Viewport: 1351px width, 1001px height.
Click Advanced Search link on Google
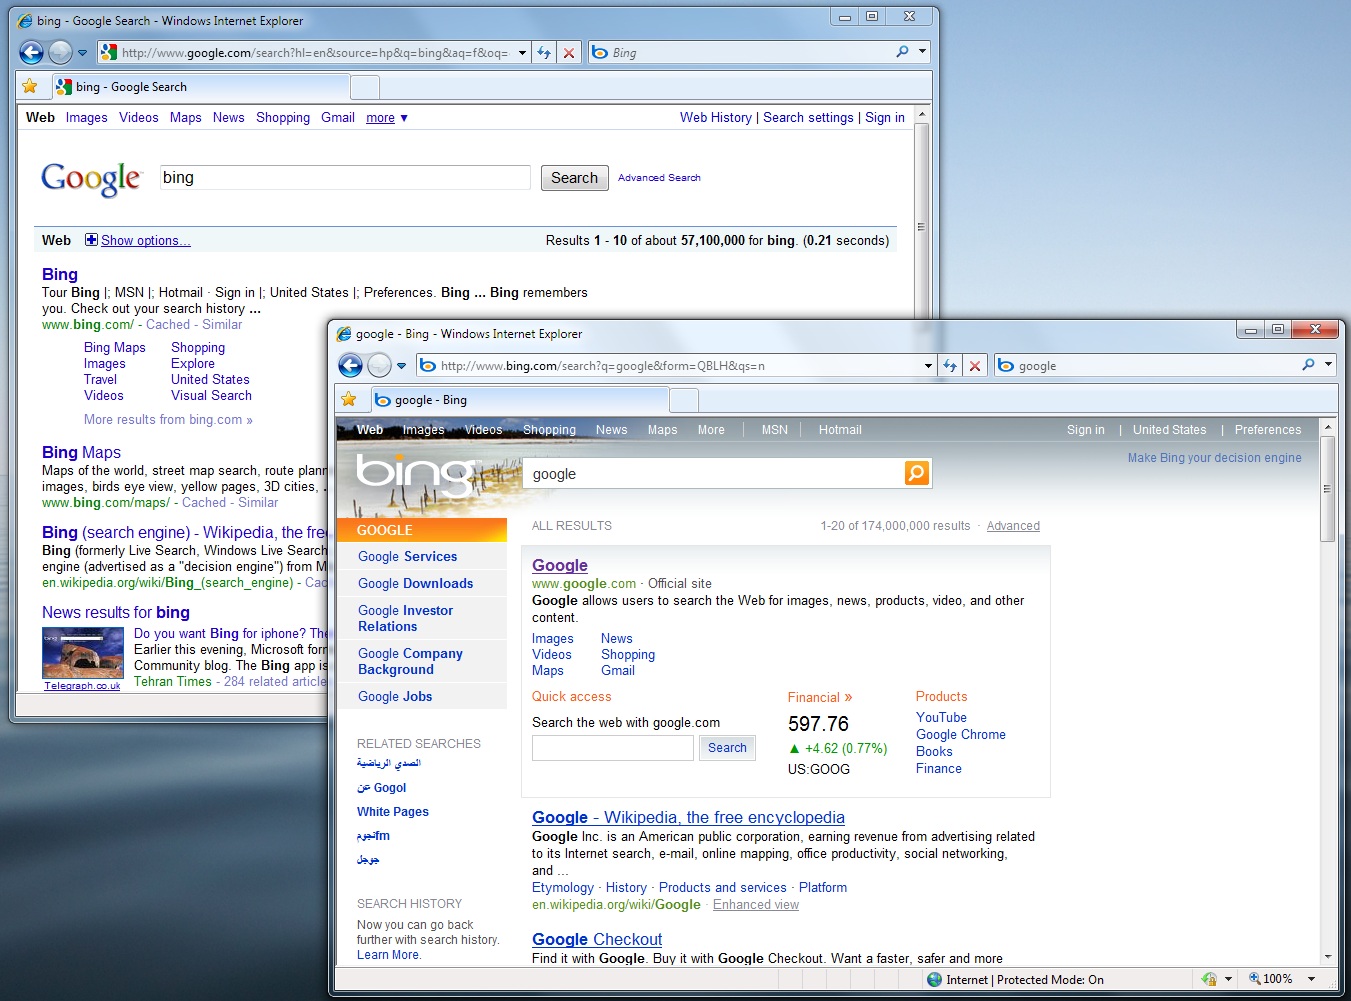(x=659, y=178)
